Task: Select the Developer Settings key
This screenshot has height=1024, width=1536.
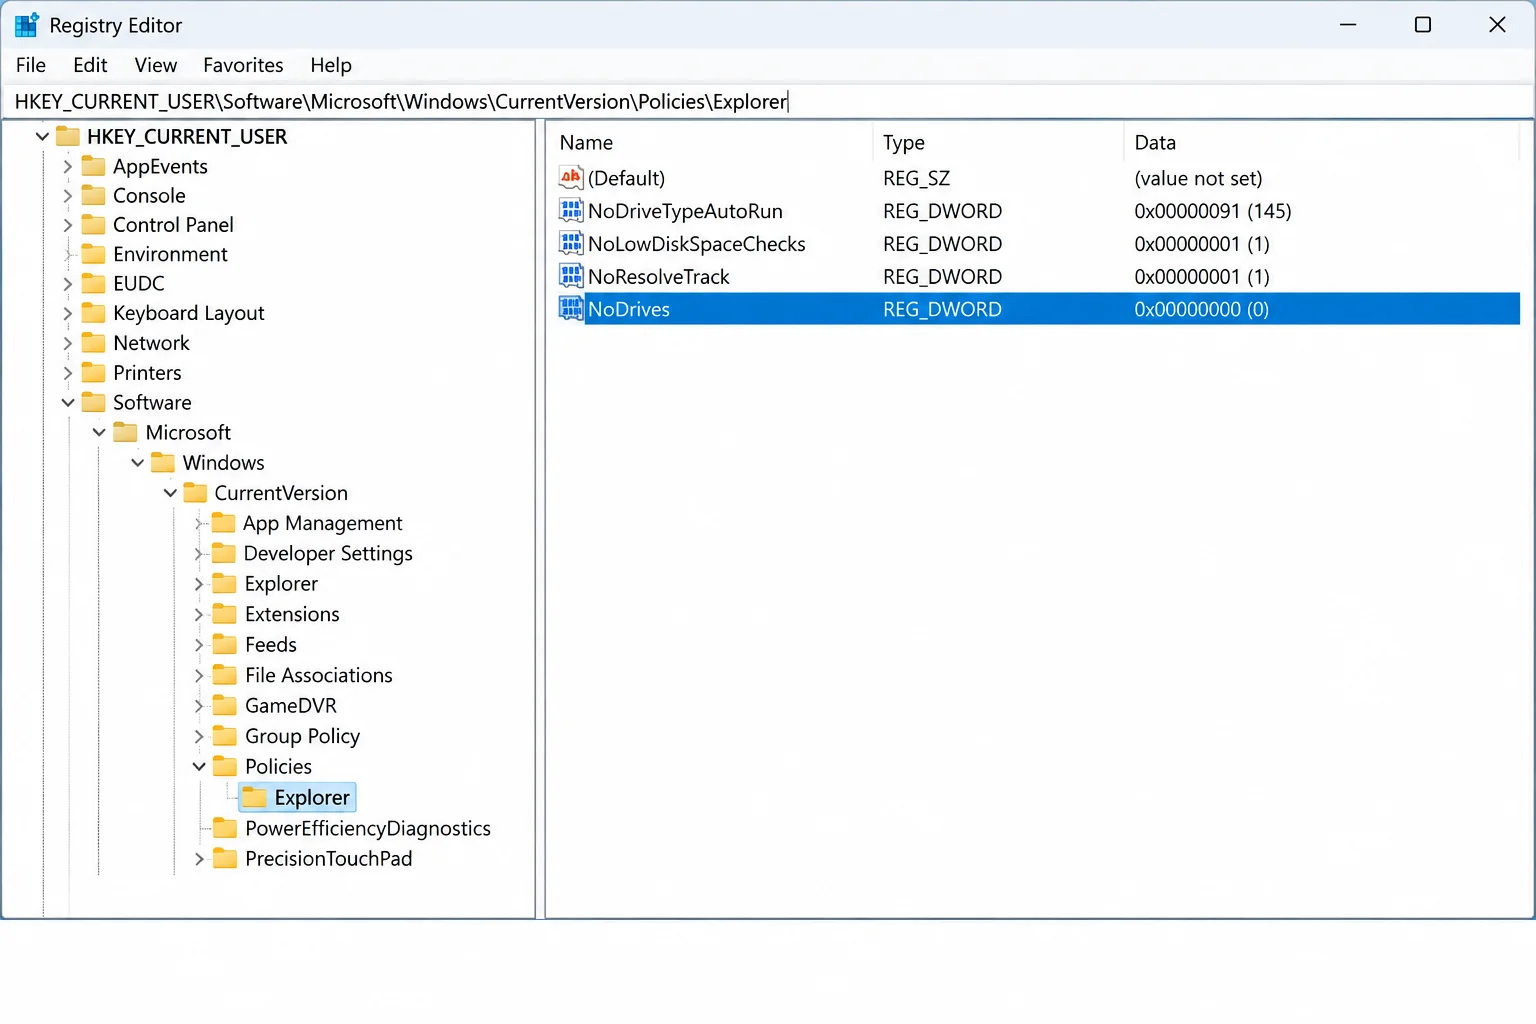Action: [328, 554]
